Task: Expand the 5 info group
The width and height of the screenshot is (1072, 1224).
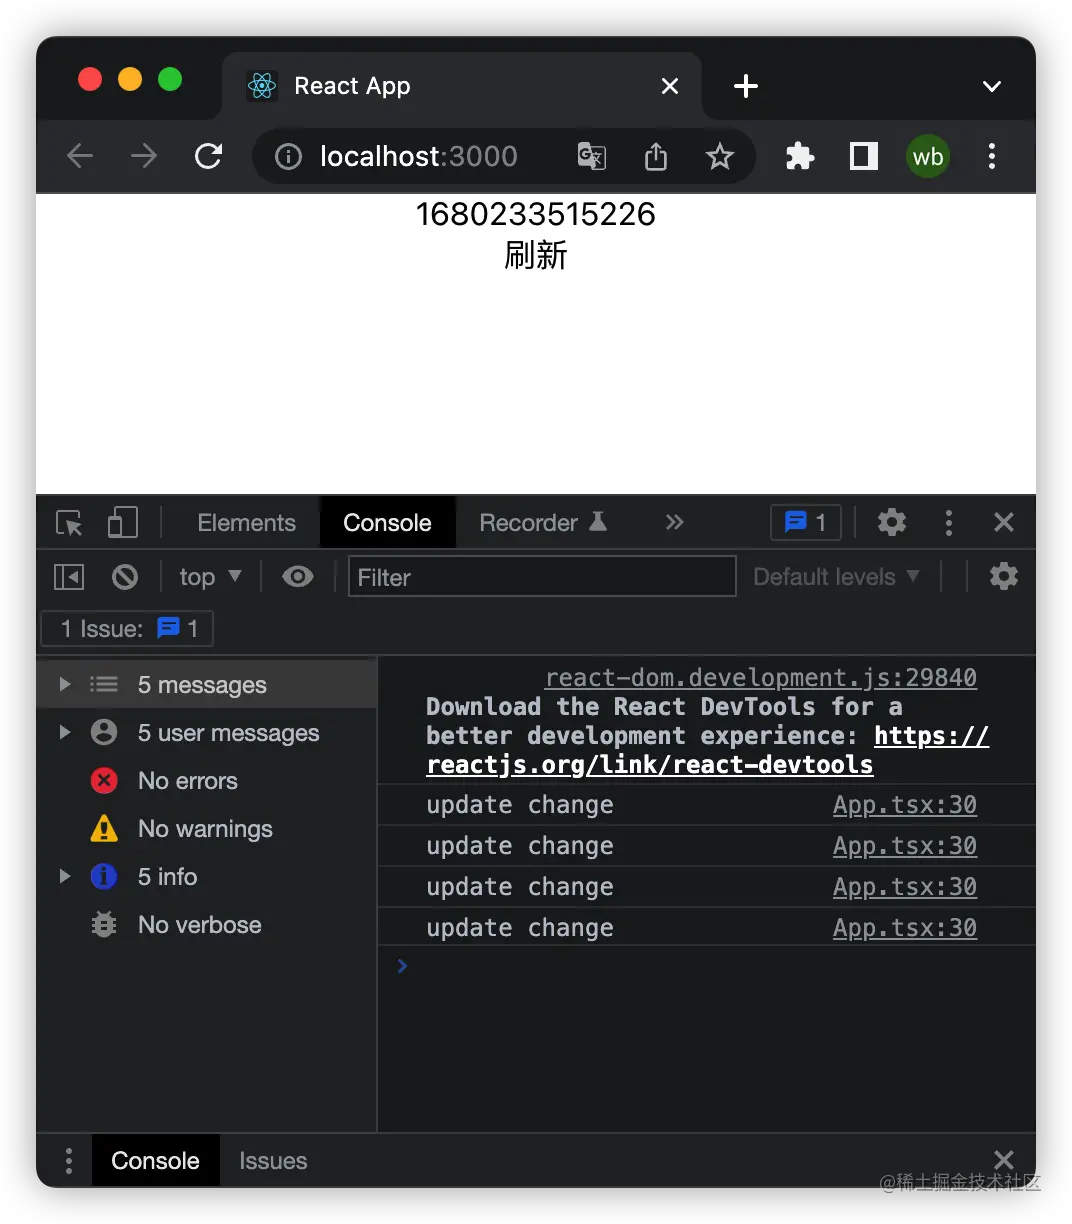Action: 65,877
